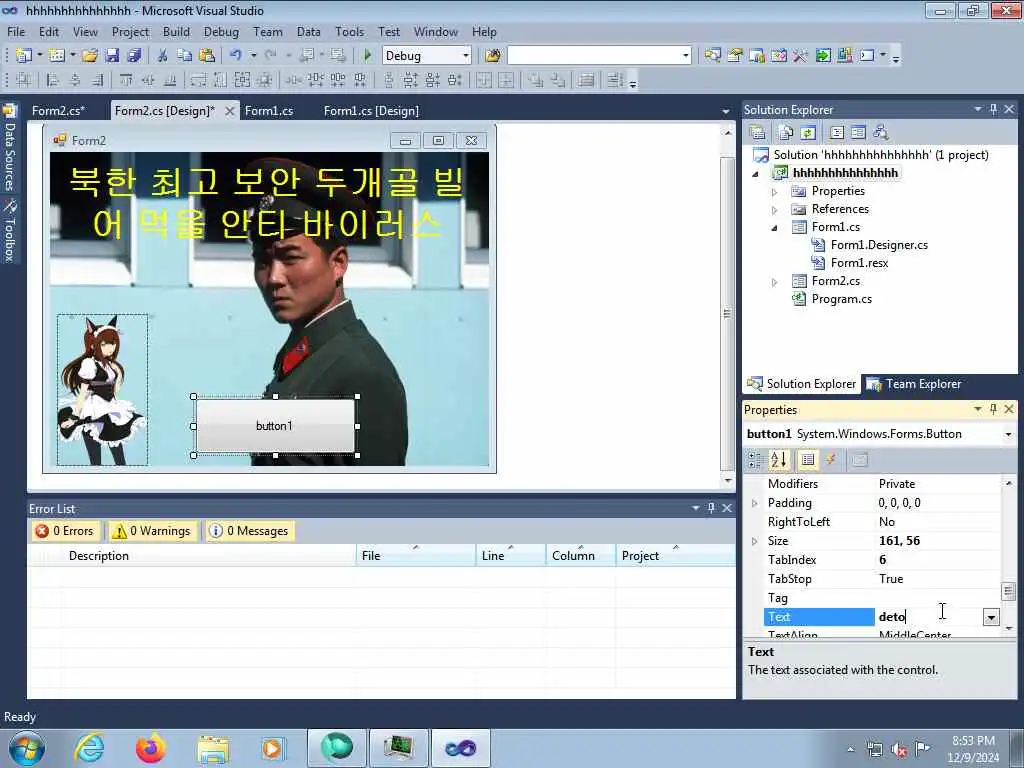1024x768 pixels.
Task: Click Align to Grid layout icon
Action: point(24,80)
